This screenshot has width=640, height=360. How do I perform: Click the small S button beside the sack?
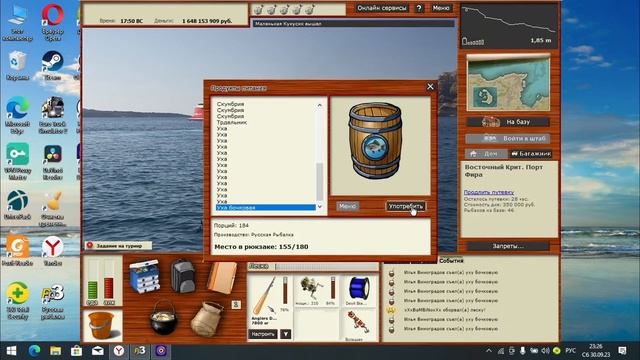click(x=236, y=304)
